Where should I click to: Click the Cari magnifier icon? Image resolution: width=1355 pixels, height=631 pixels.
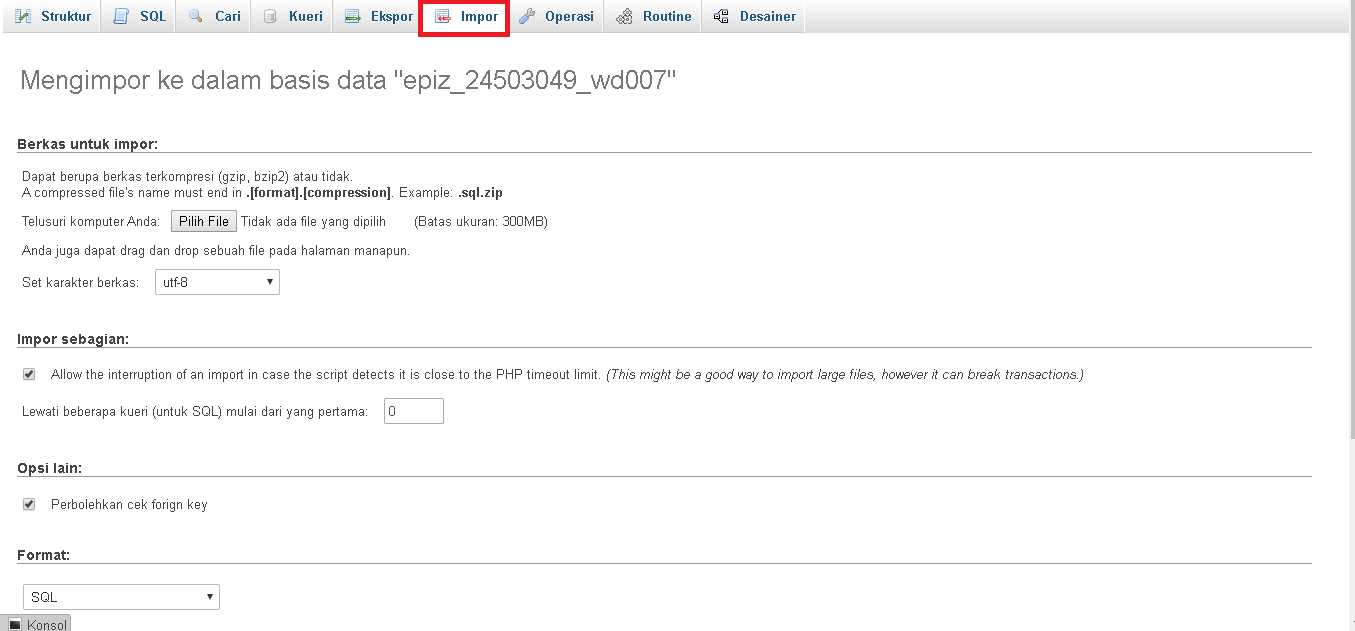(x=196, y=16)
